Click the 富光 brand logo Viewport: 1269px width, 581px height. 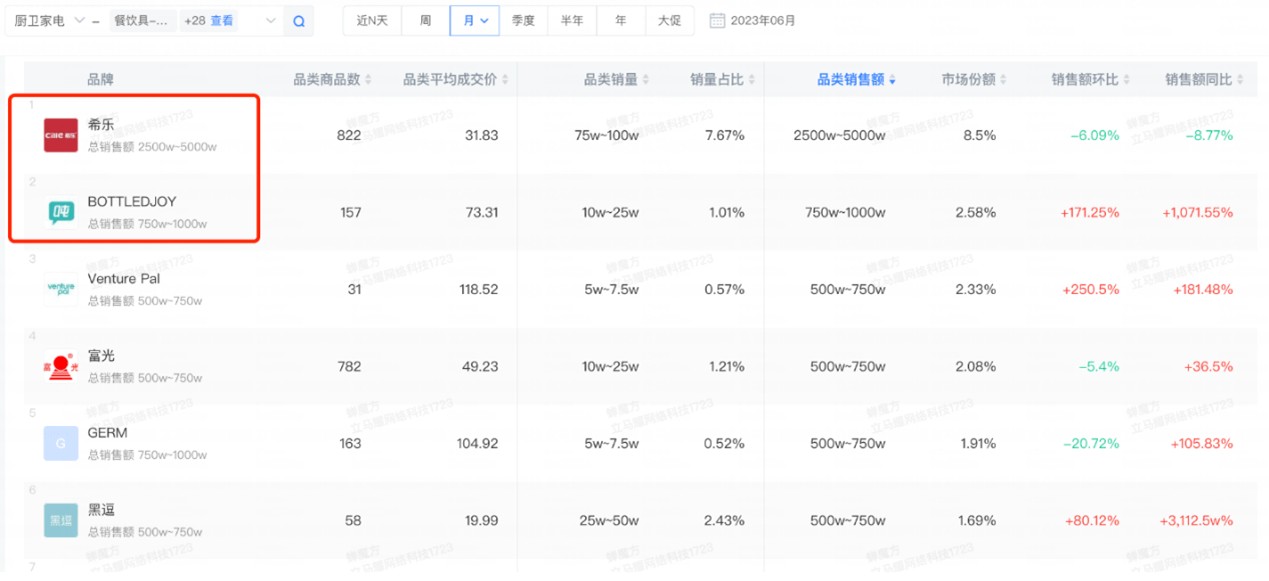[61, 367]
